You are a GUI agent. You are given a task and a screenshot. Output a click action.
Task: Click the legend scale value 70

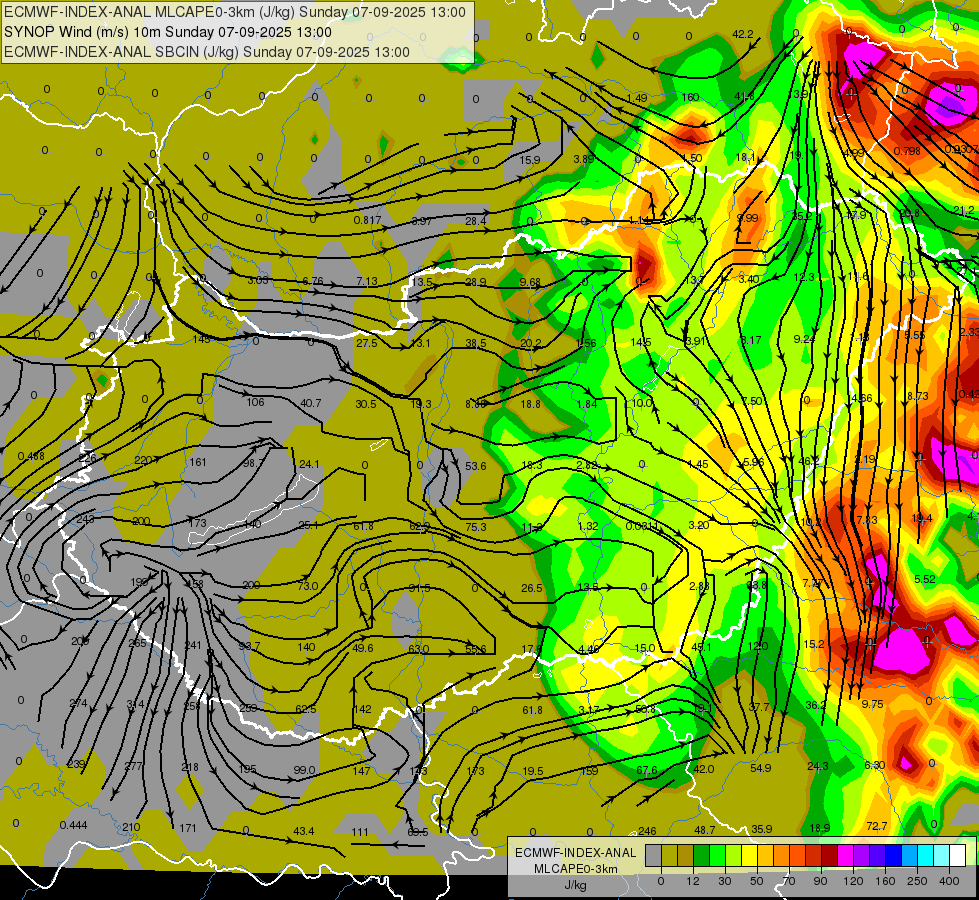point(789,881)
